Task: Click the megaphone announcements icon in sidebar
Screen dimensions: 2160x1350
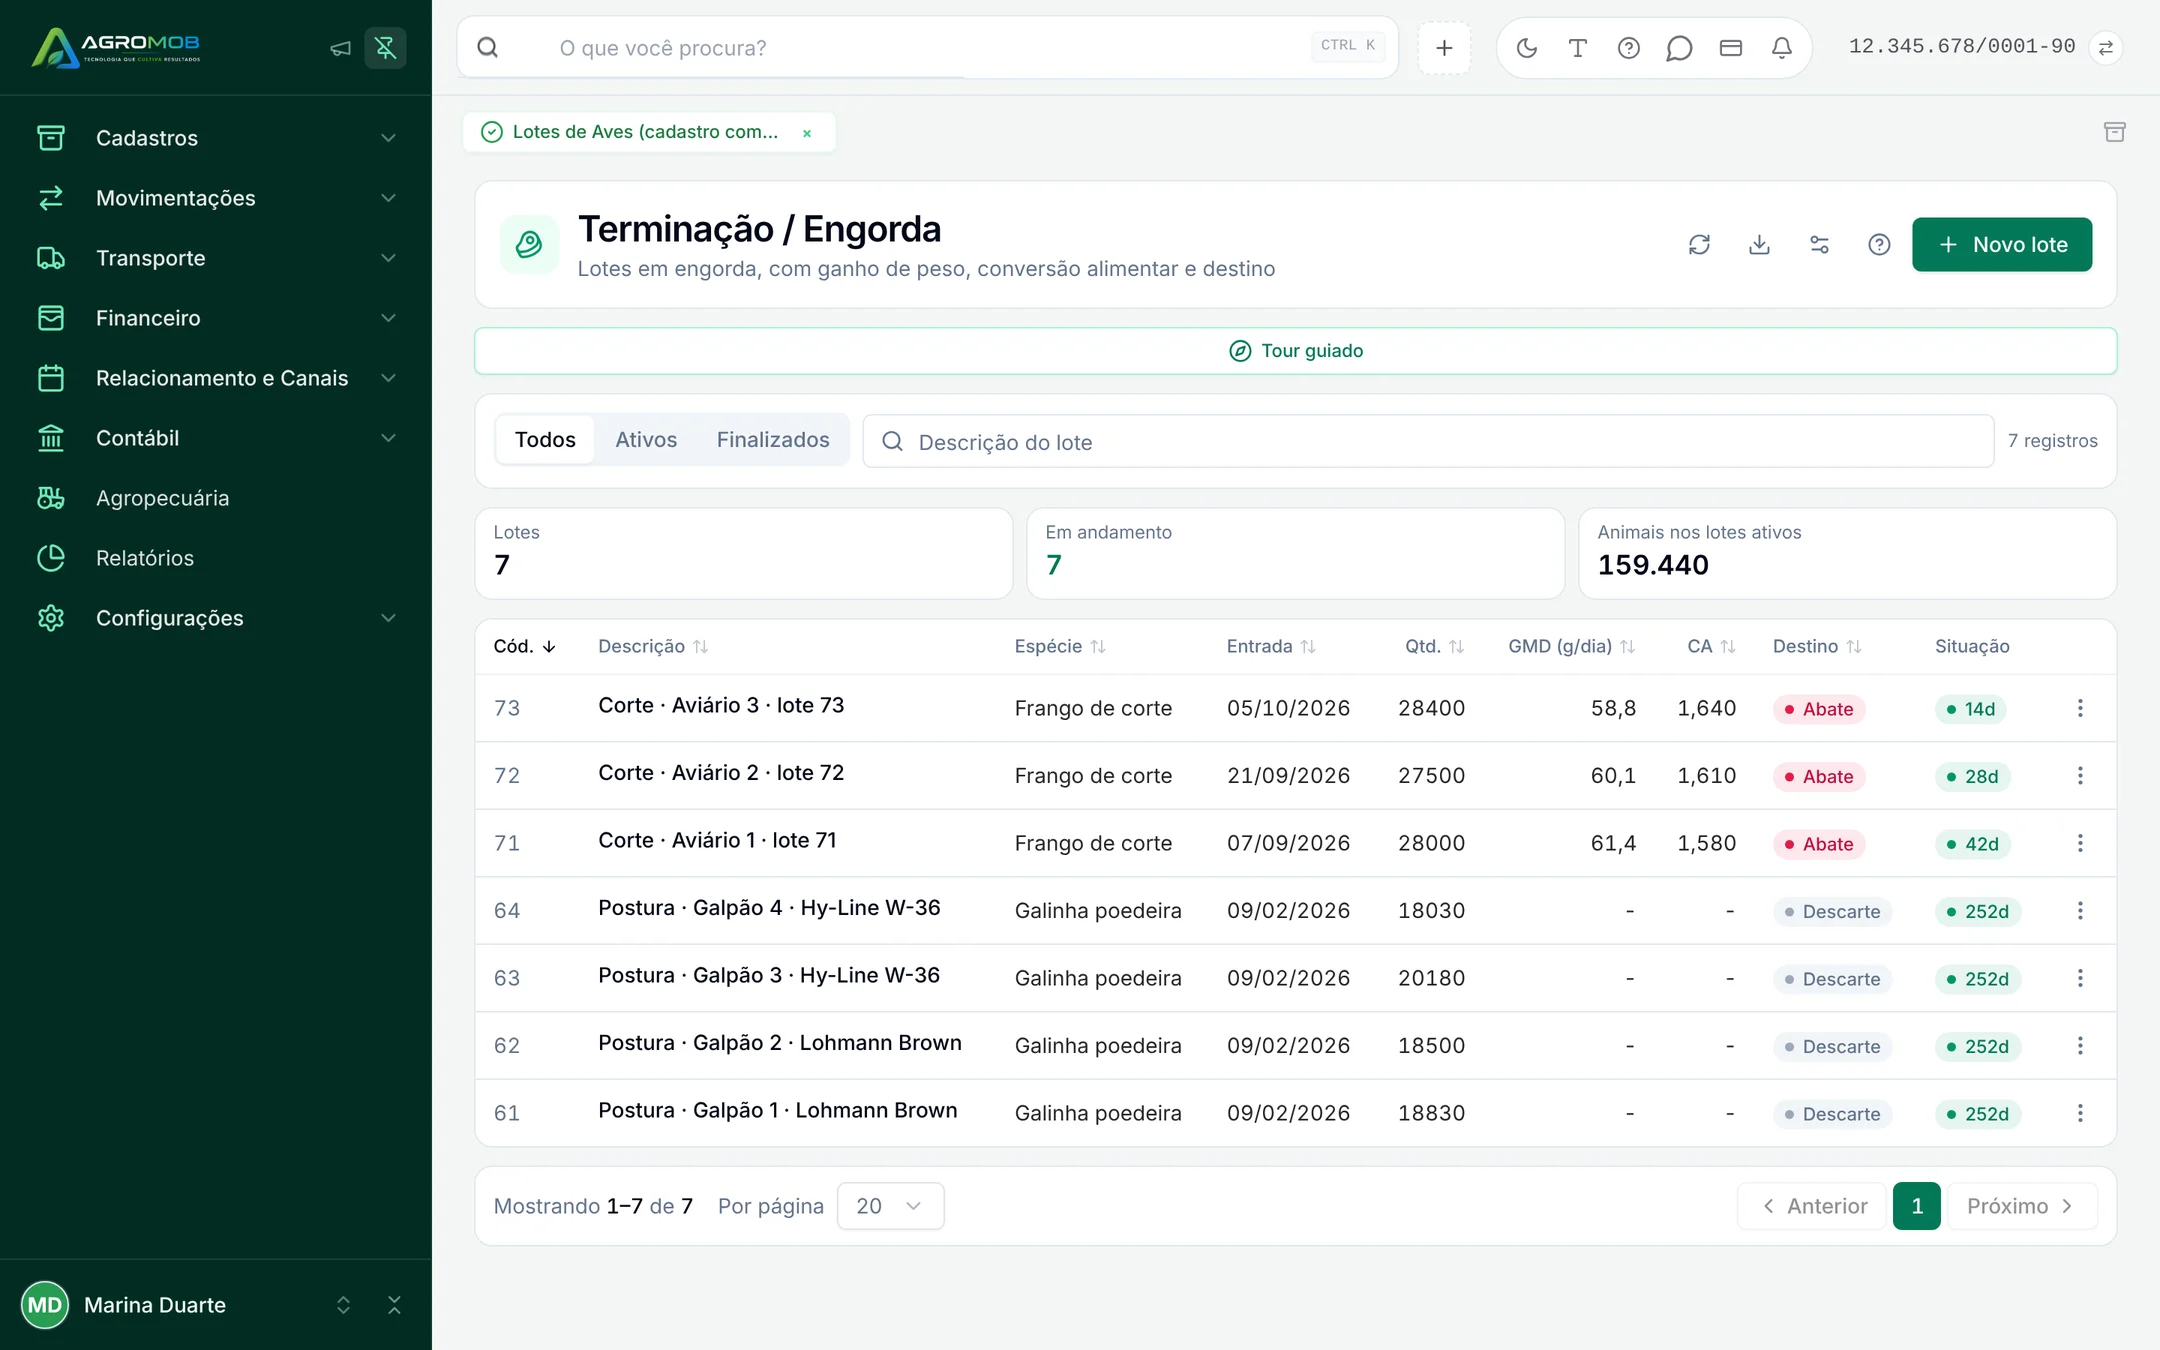Action: [340, 48]
